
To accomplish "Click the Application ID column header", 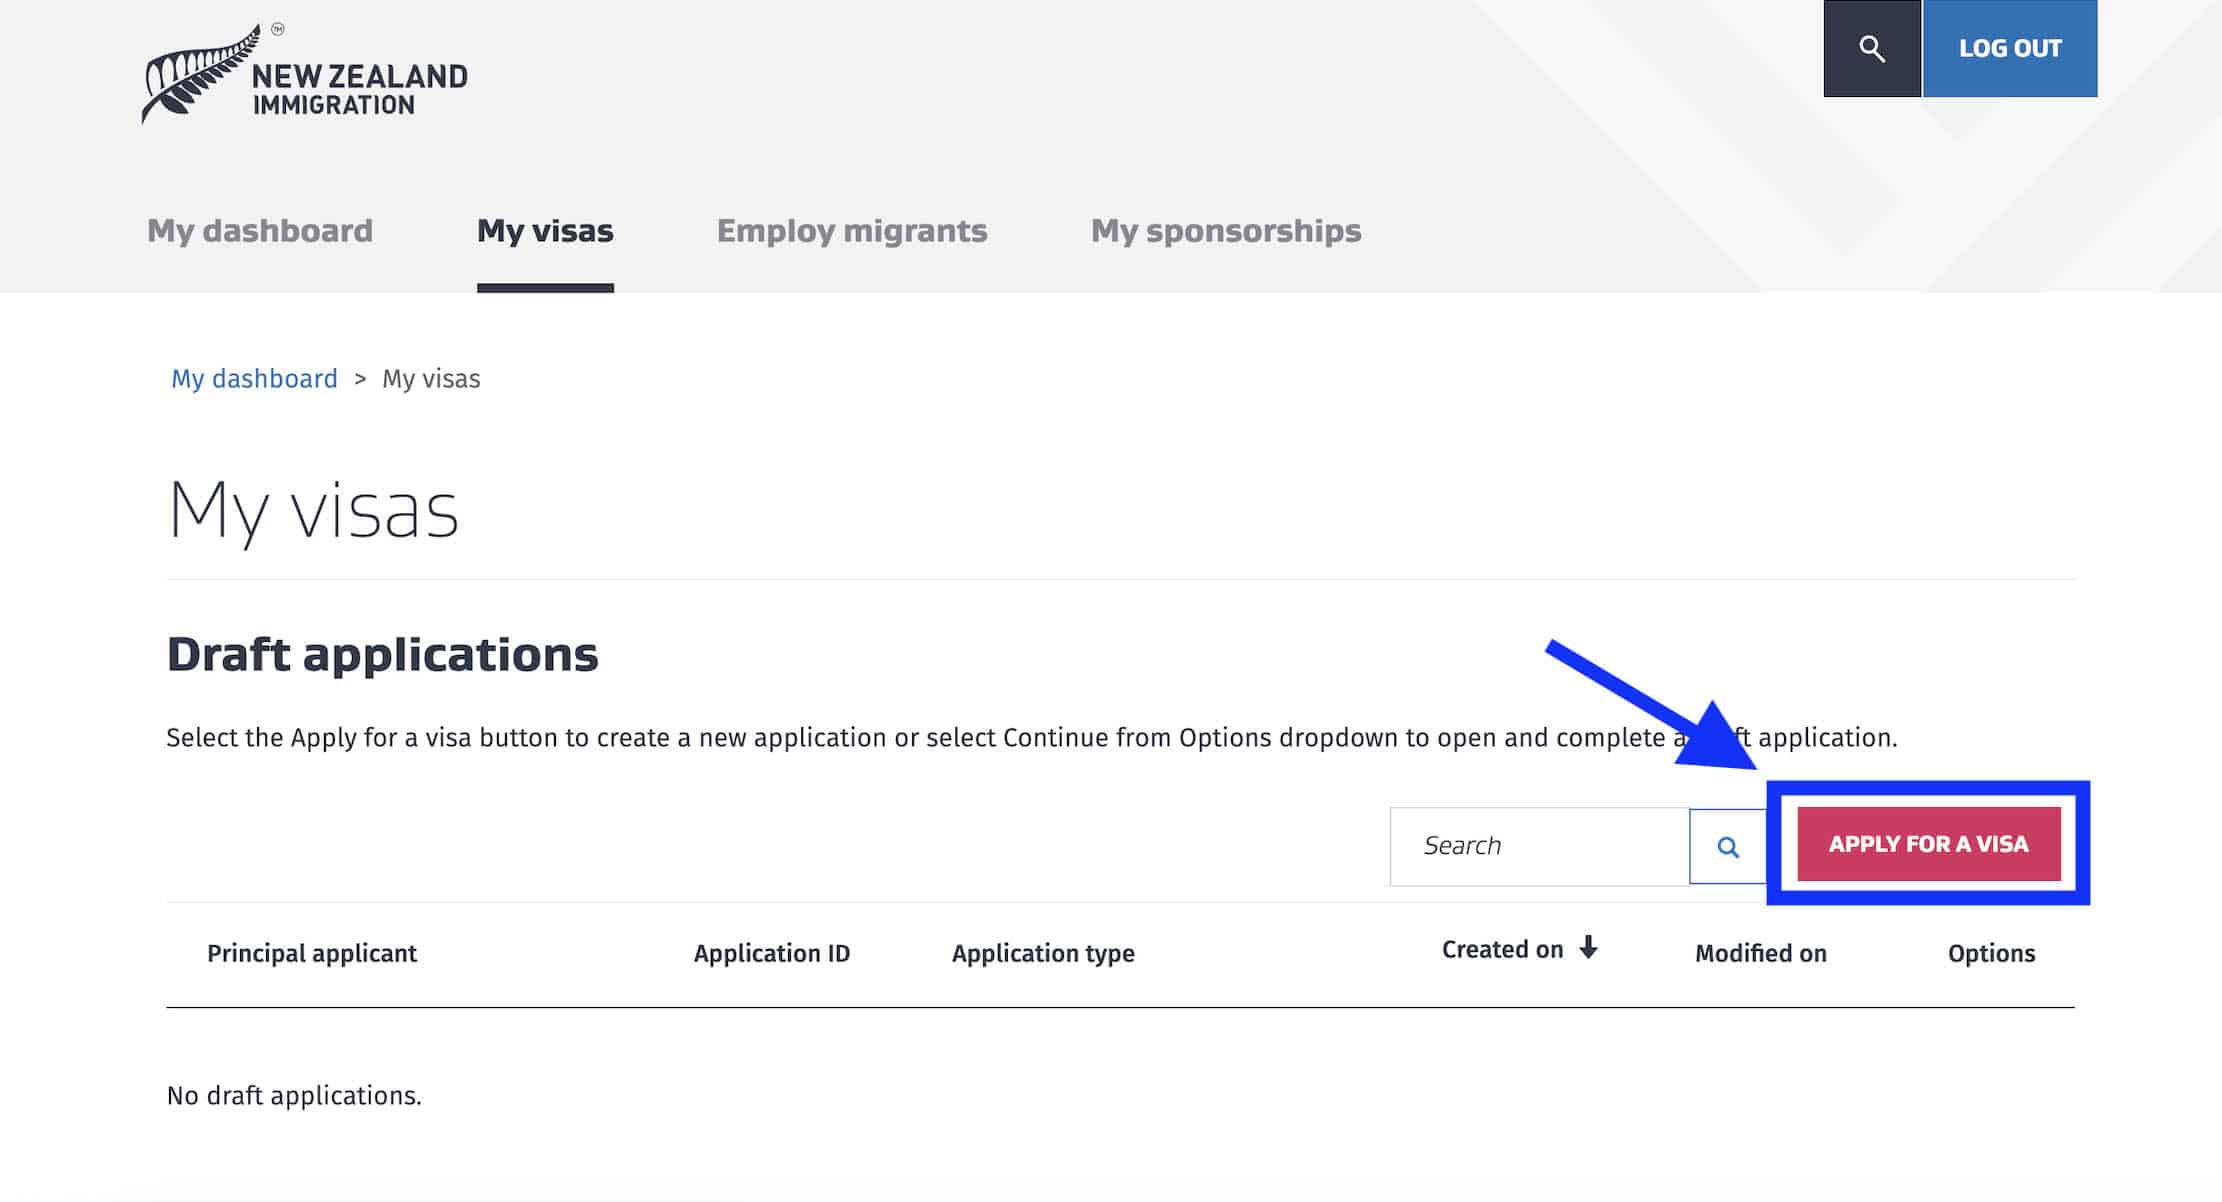I will [x=772, y=953].
